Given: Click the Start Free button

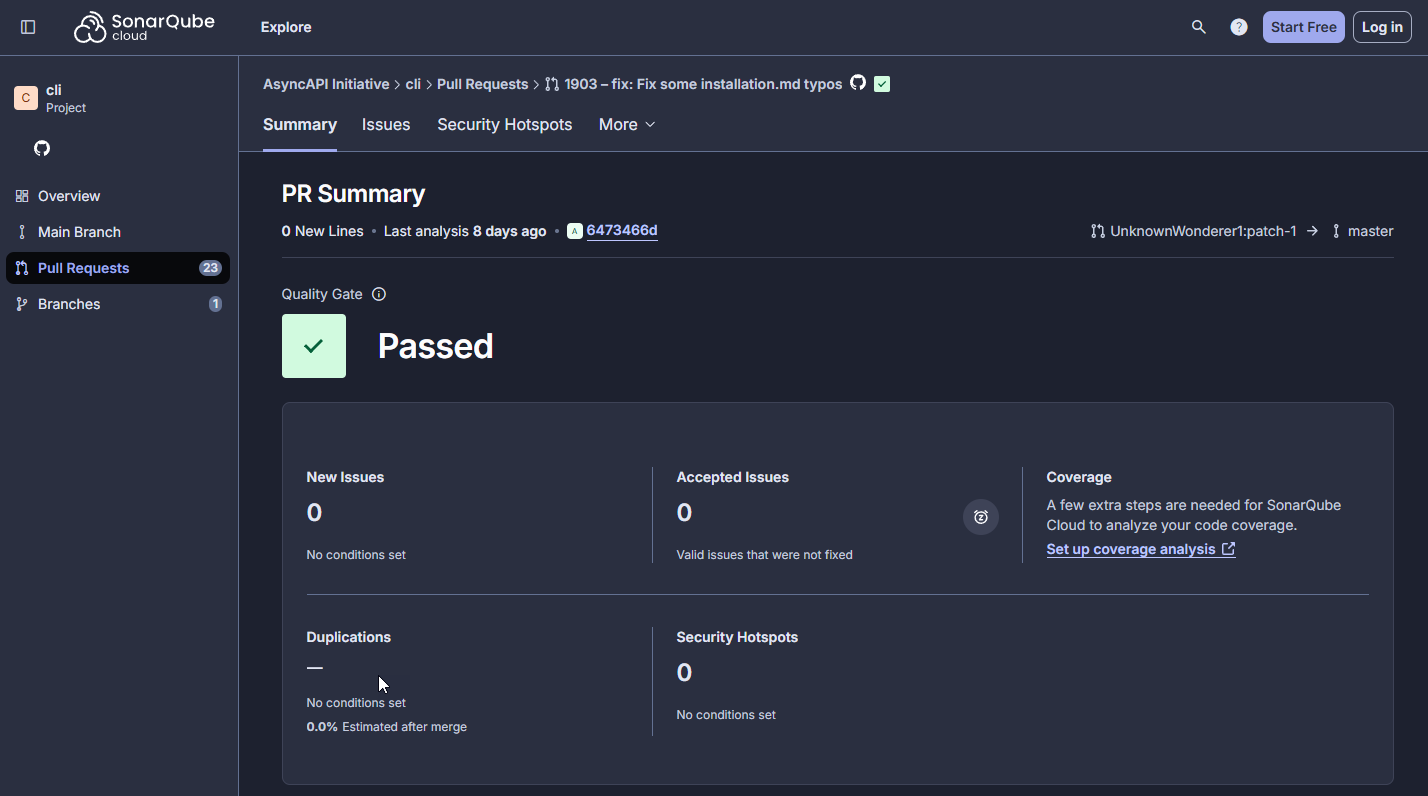Looking at the screenshot, I should pyautogui.click(x=1303, y=27).
